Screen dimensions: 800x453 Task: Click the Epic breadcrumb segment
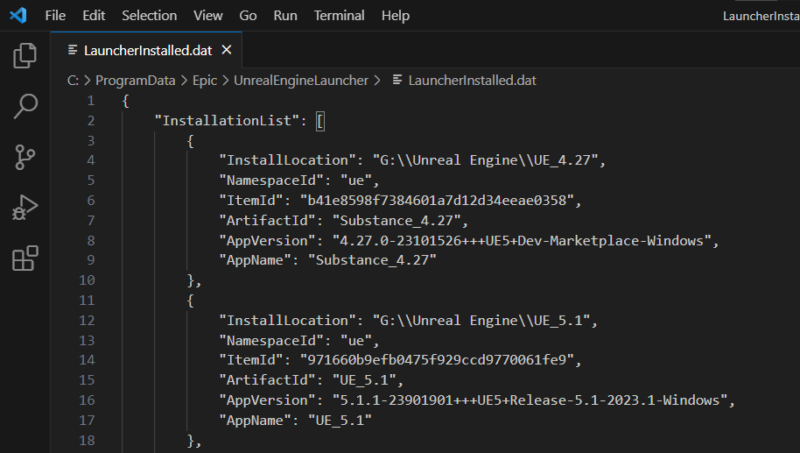(205, 81)
